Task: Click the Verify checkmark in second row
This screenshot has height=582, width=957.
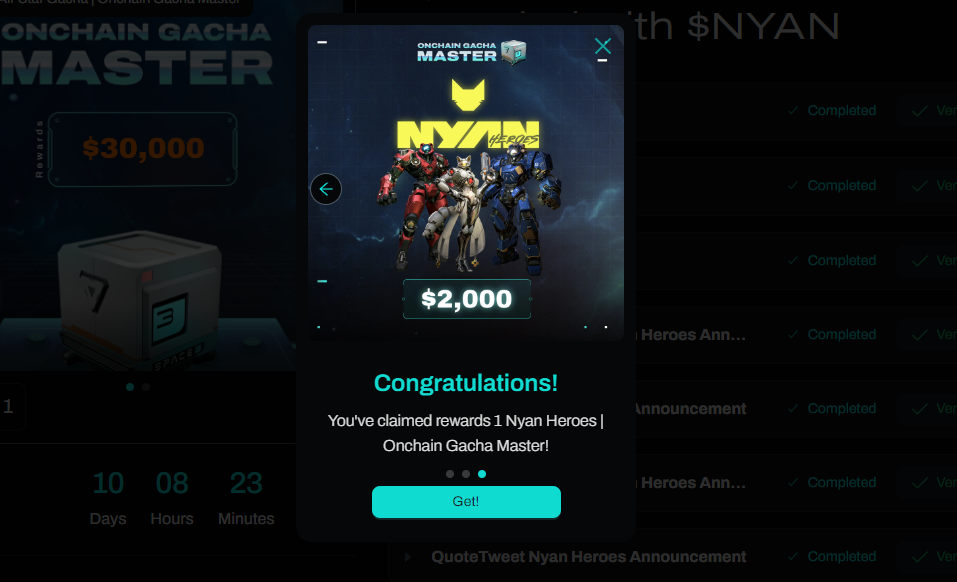Action: [920, 185]
